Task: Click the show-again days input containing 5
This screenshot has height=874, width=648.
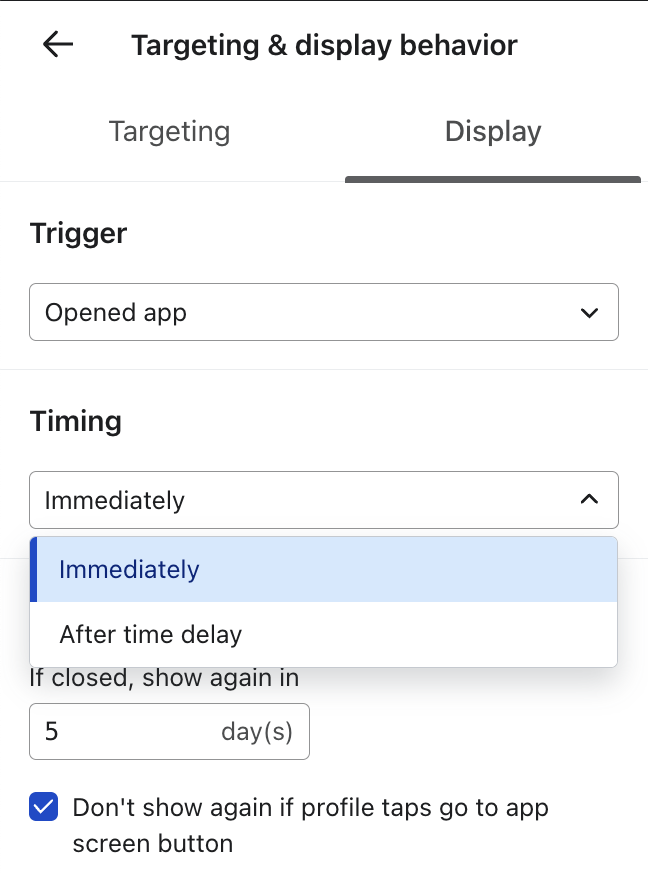Action: (120, 732)
